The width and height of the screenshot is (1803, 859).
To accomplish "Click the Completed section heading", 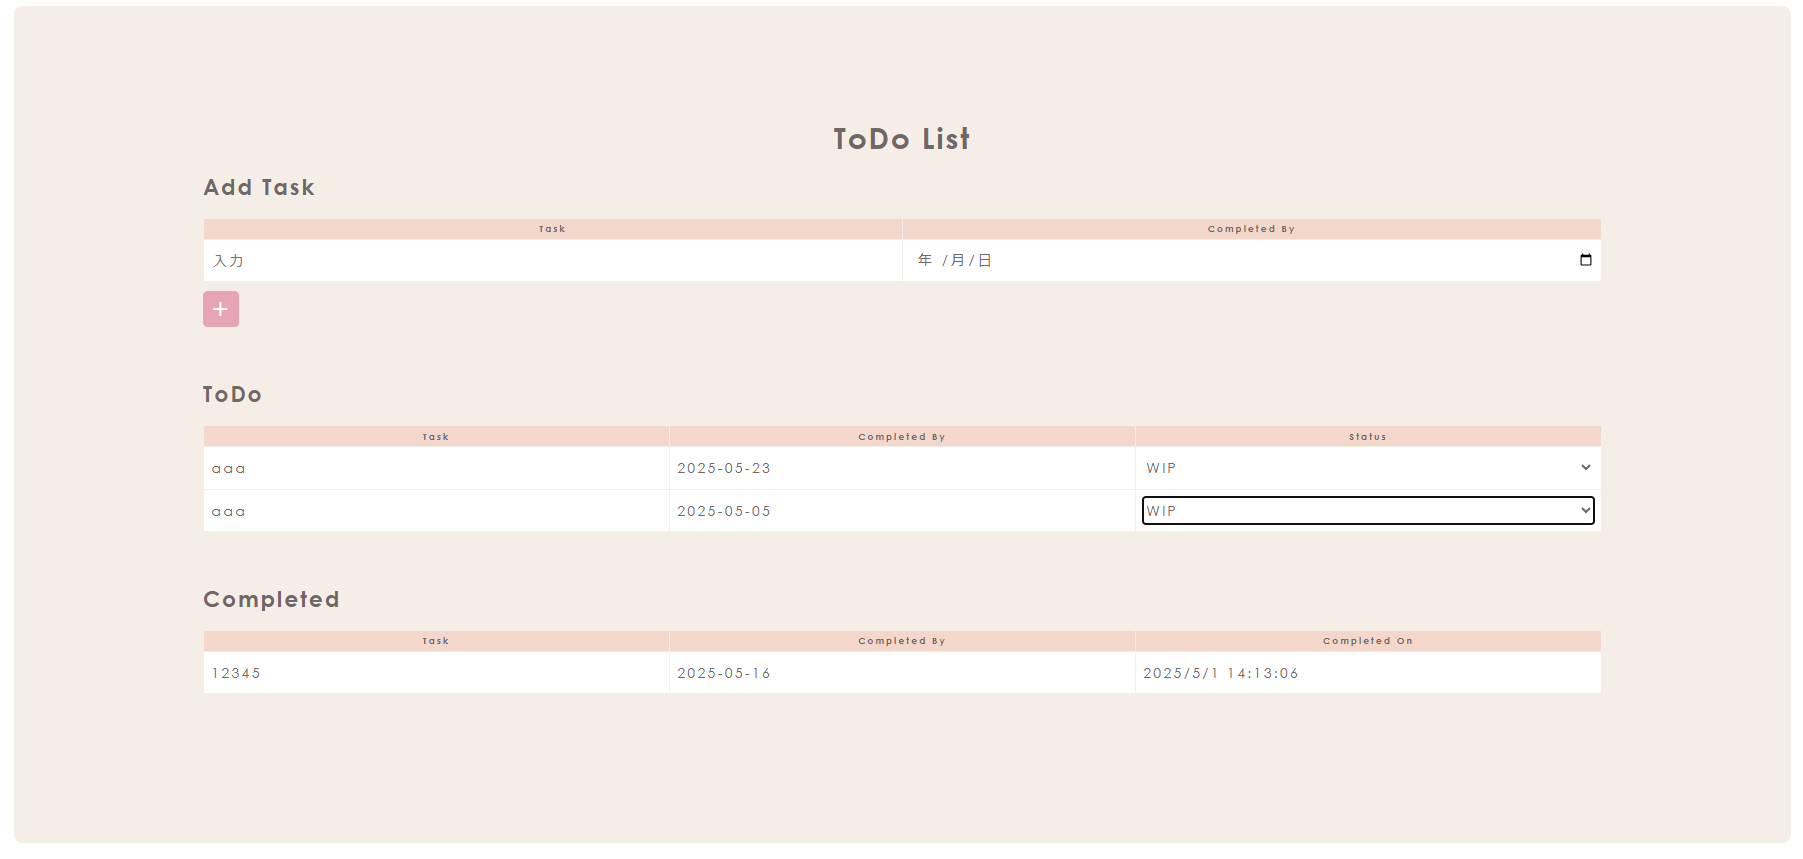I will tap(271, 599).
